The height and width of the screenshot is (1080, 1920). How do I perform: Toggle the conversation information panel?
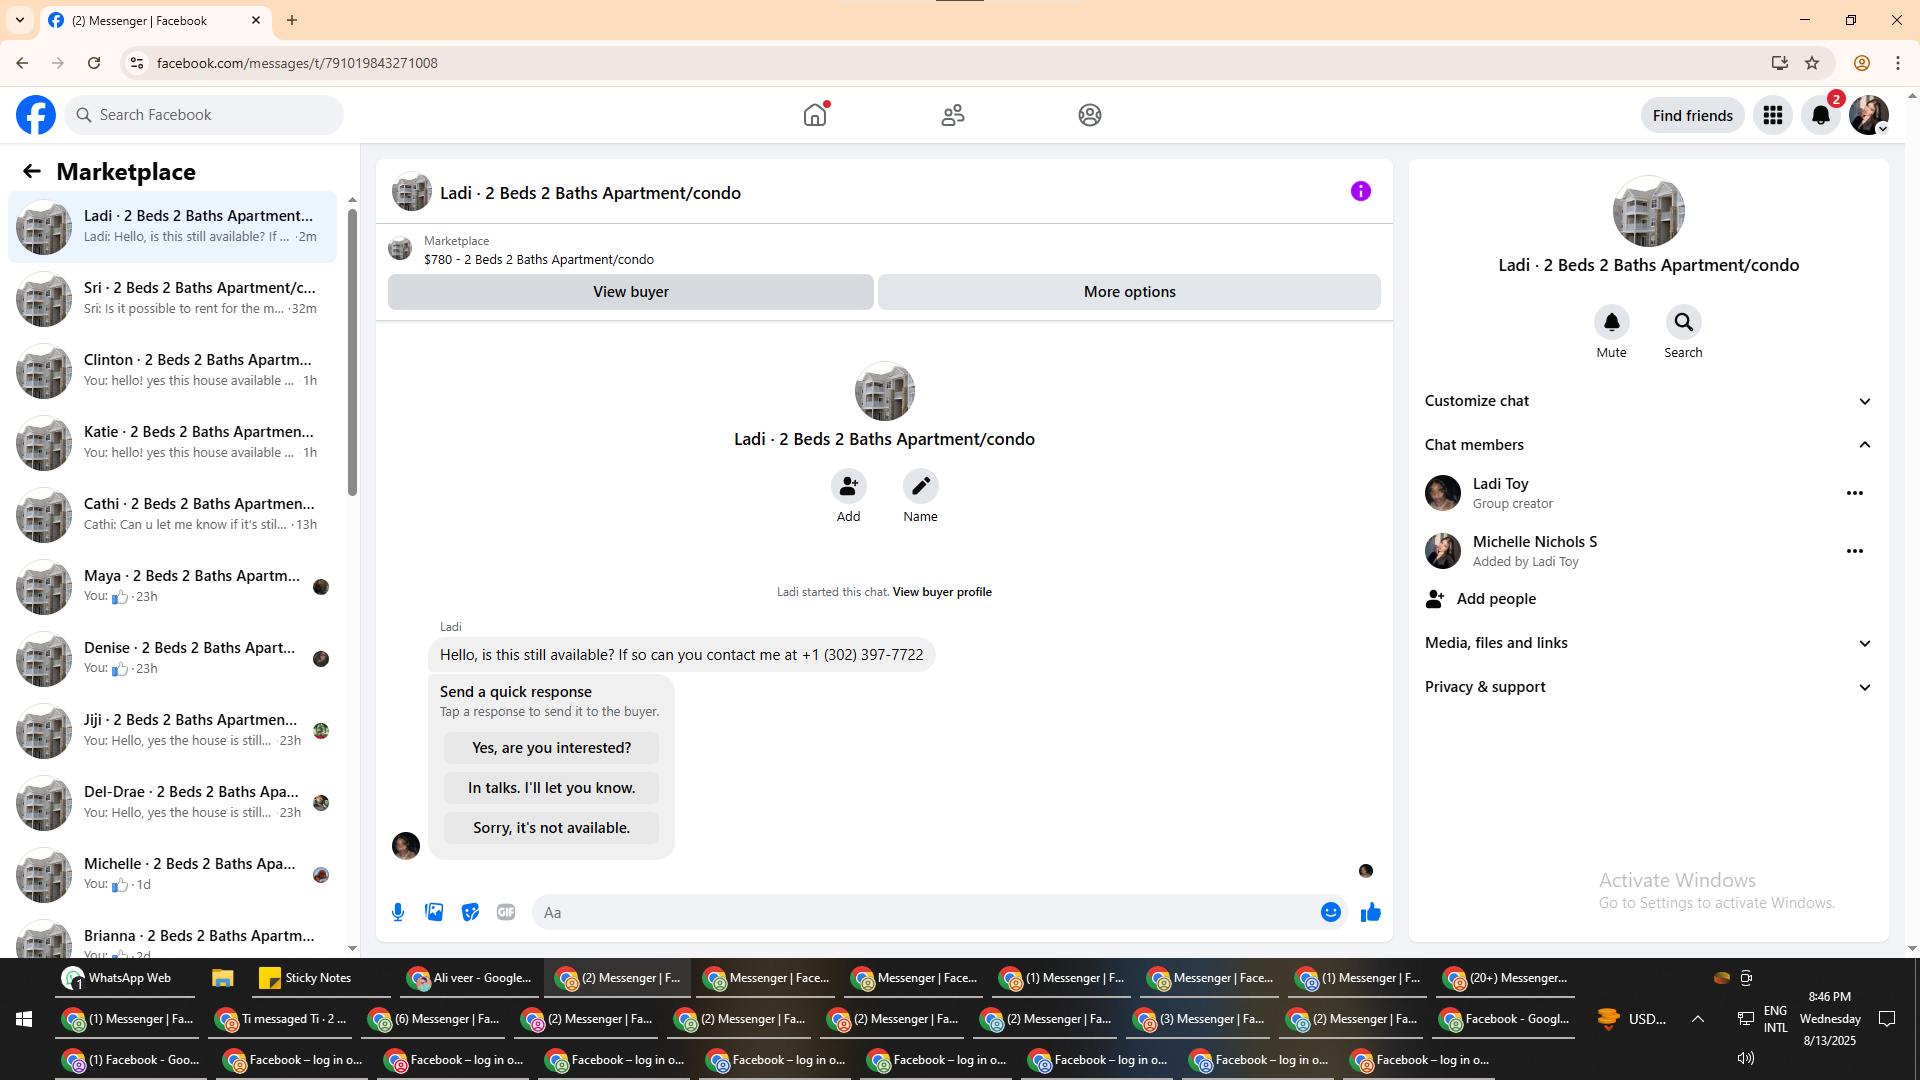[x=1360, y=191]
